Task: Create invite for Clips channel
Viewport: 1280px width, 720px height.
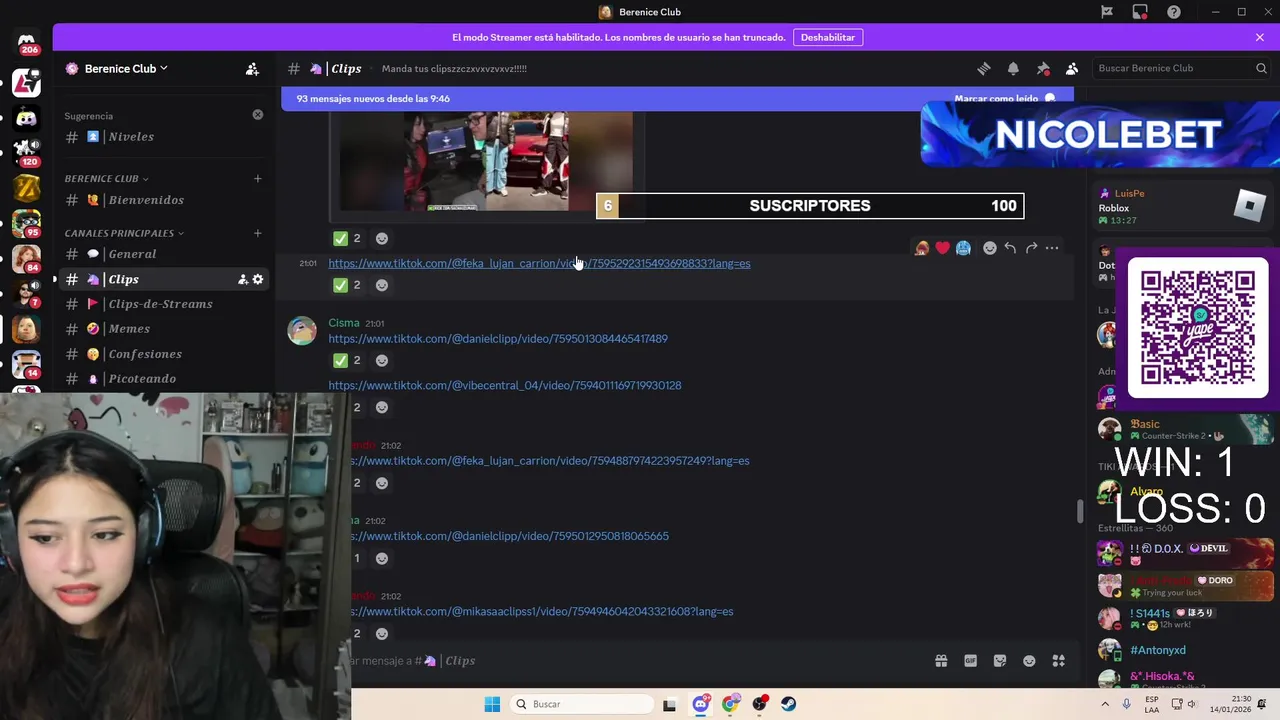Action: [242, 279]
